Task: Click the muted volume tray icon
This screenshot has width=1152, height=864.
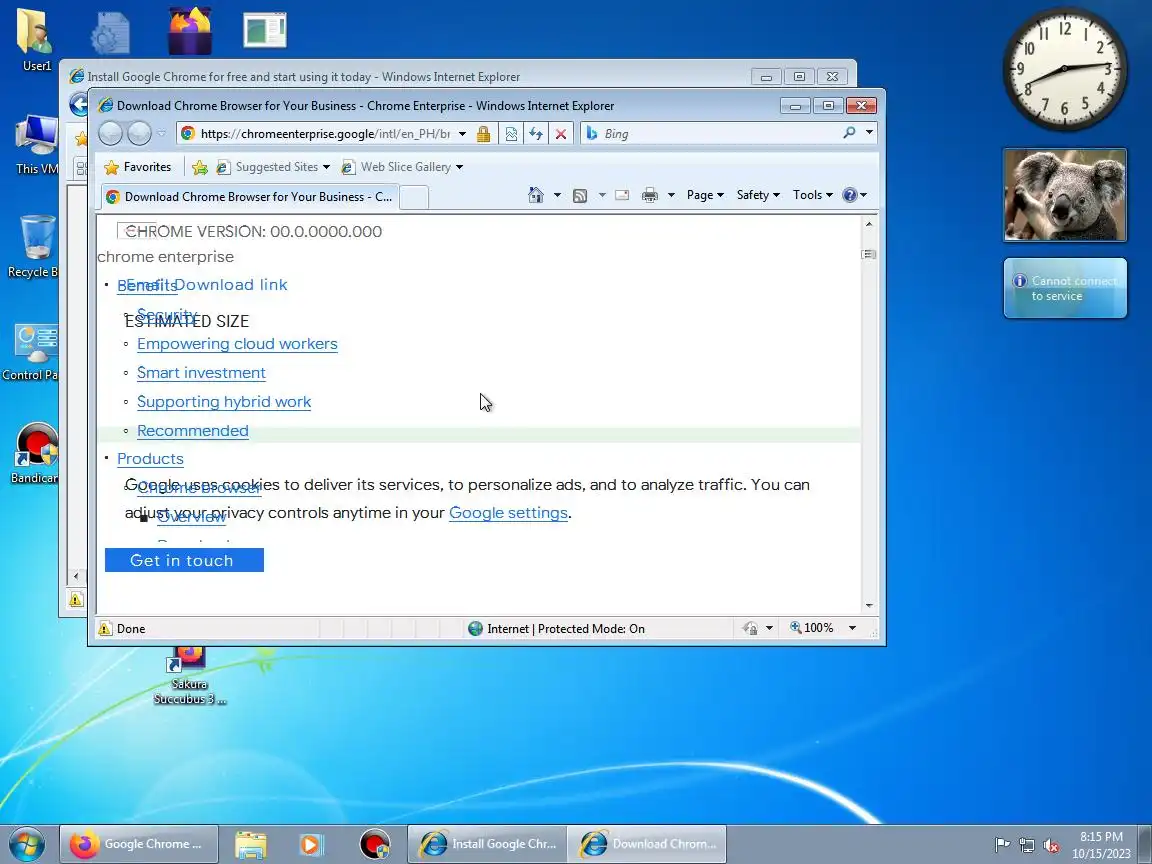Action: click(1051, 846)
